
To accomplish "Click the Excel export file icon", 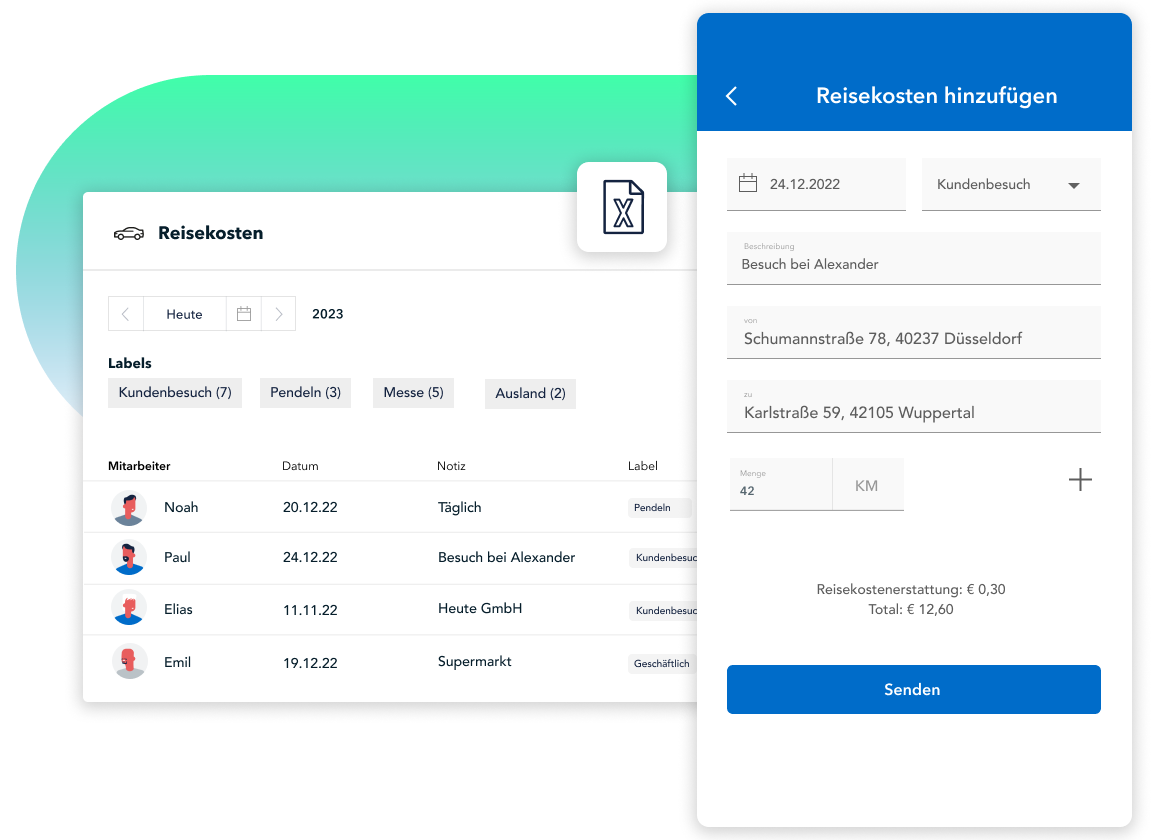I will click(x=622, y=207).
